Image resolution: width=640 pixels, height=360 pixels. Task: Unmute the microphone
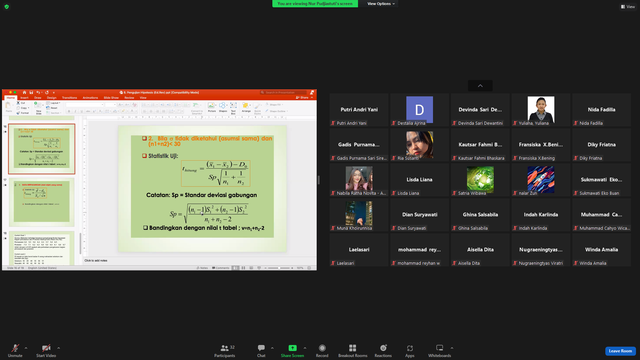pyautogui.click(x=15, y=350)
